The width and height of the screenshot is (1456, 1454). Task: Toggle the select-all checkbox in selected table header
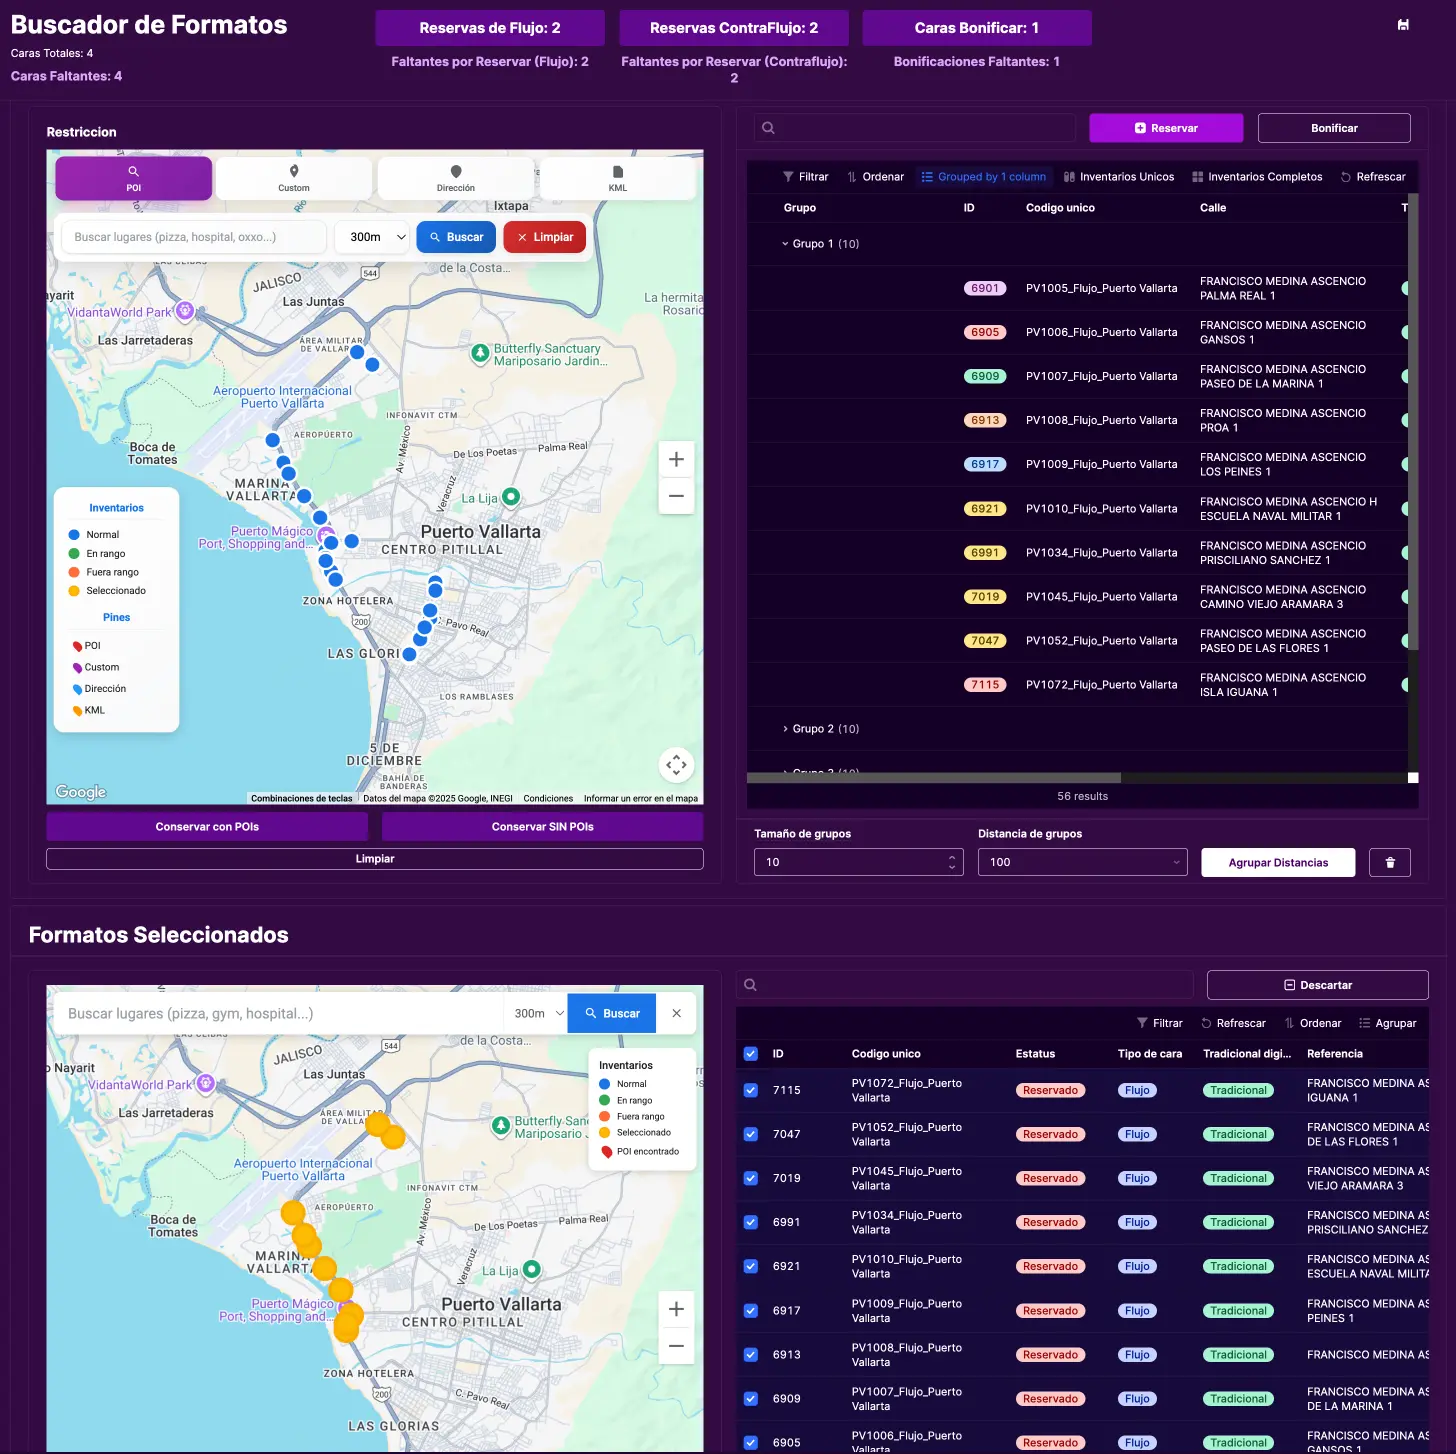tap(751, 1054)
